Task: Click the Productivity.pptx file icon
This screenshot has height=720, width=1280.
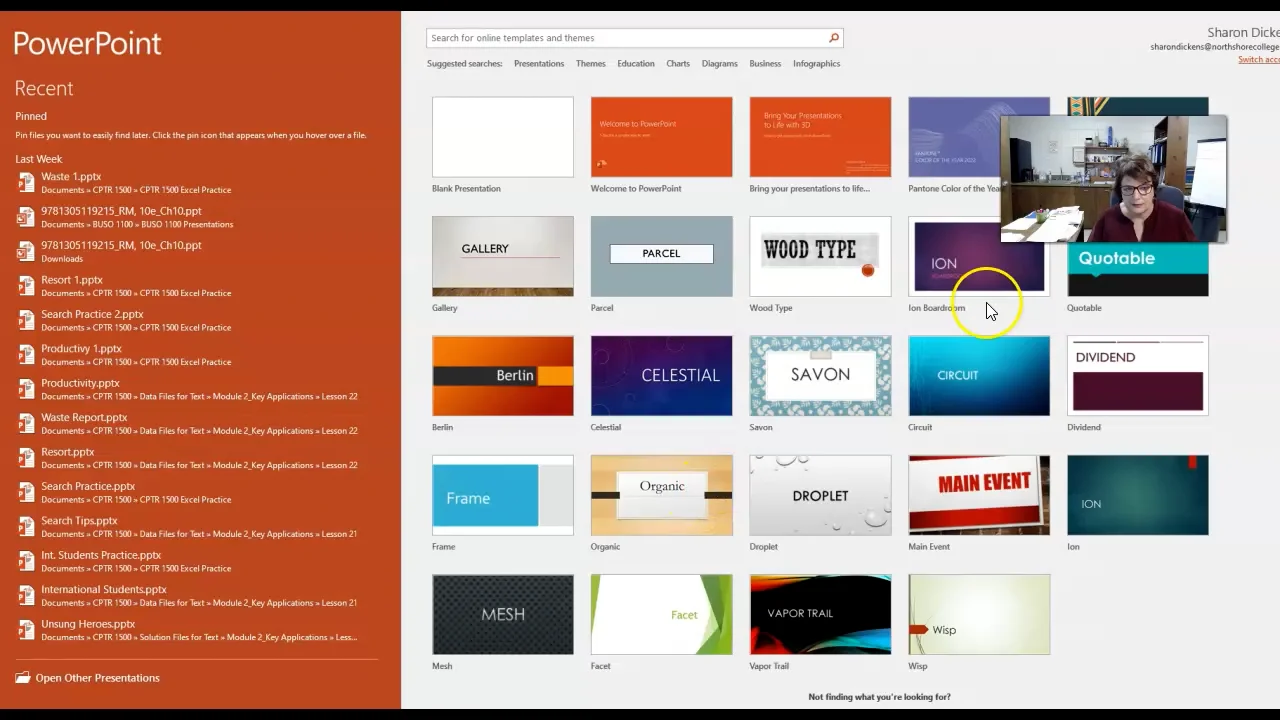Action: (x=26, y=389)
